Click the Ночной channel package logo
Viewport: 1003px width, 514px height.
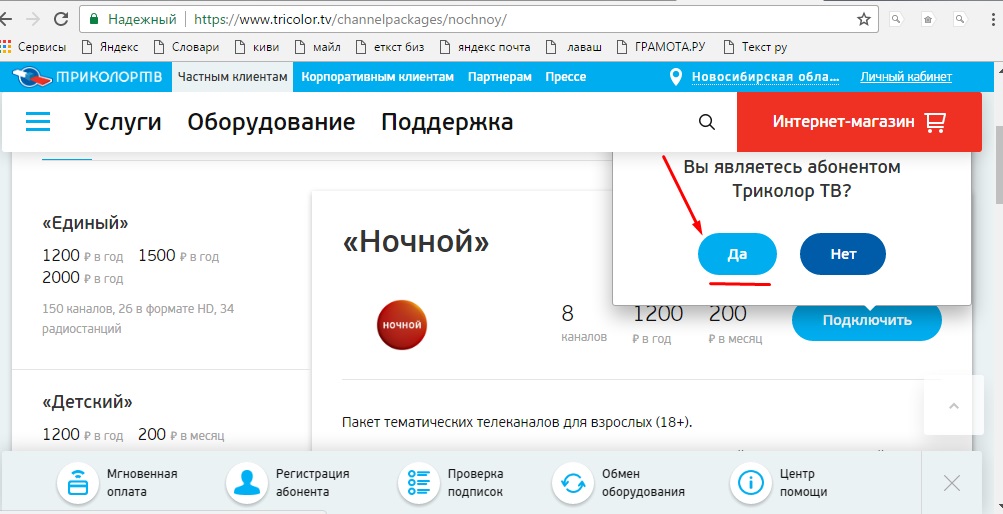pos(401,324)
